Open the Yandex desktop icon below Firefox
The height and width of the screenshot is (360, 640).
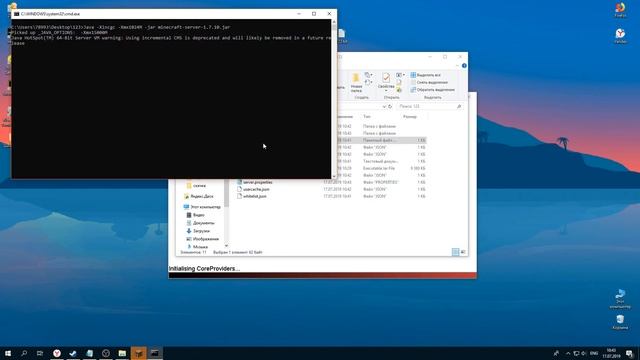[x=620, y=36]
